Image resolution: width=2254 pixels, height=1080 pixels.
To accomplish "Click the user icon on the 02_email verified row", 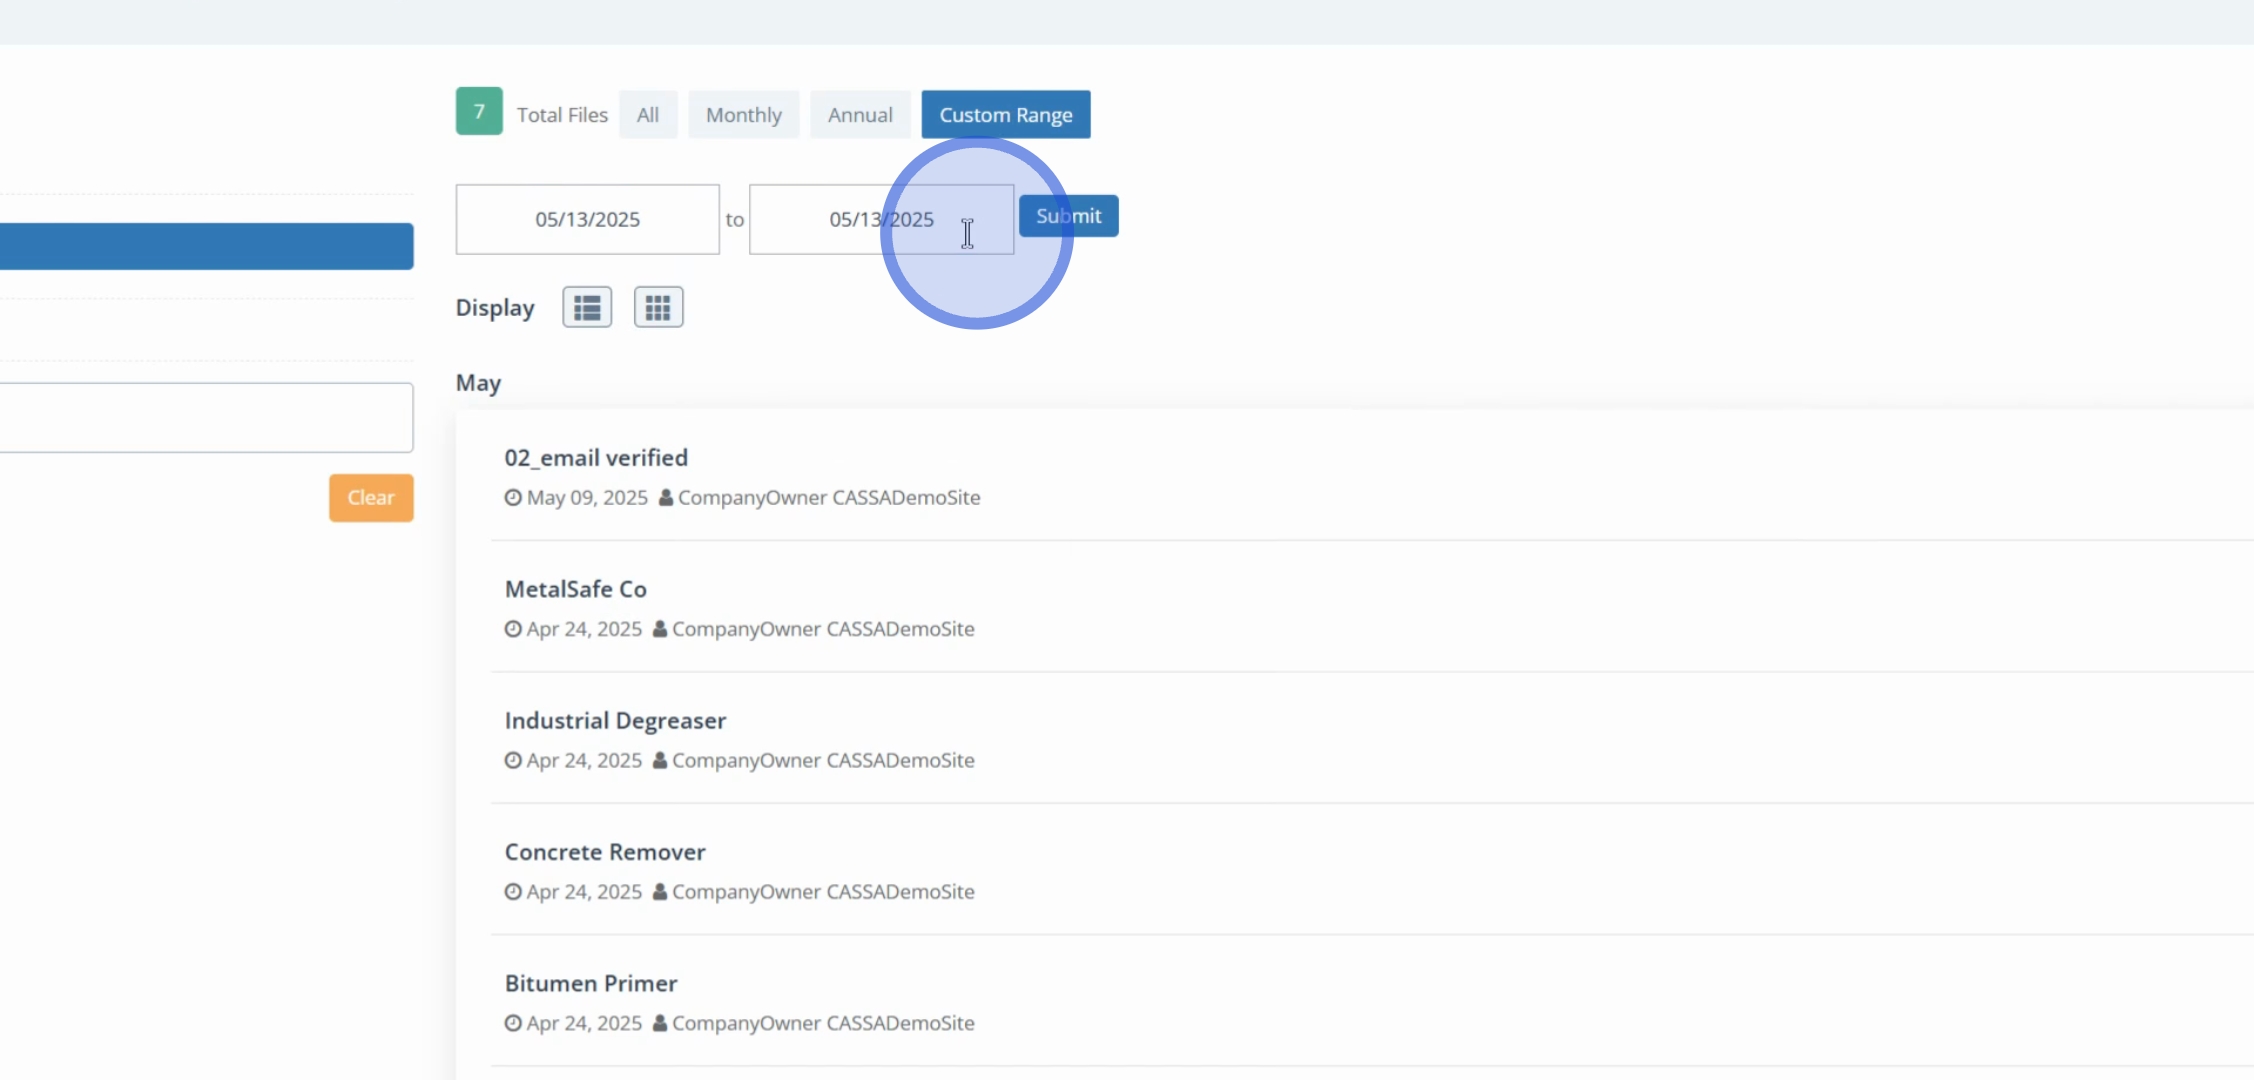I will 666,498.
